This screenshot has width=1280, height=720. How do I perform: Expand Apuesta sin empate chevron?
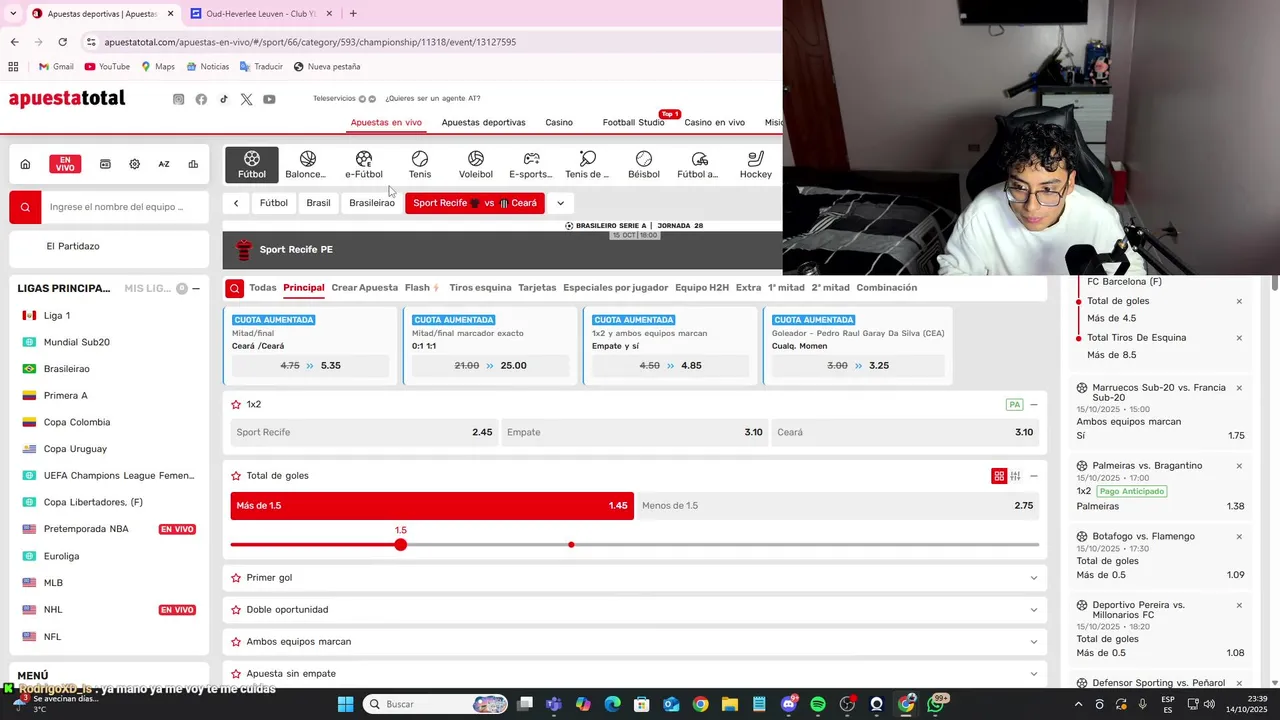[1034, 674]
